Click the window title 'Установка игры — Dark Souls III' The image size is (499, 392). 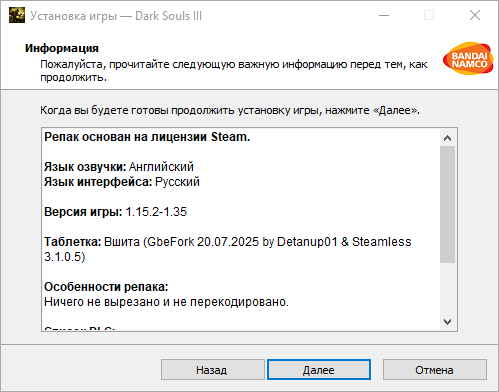[x=116, y=16]
